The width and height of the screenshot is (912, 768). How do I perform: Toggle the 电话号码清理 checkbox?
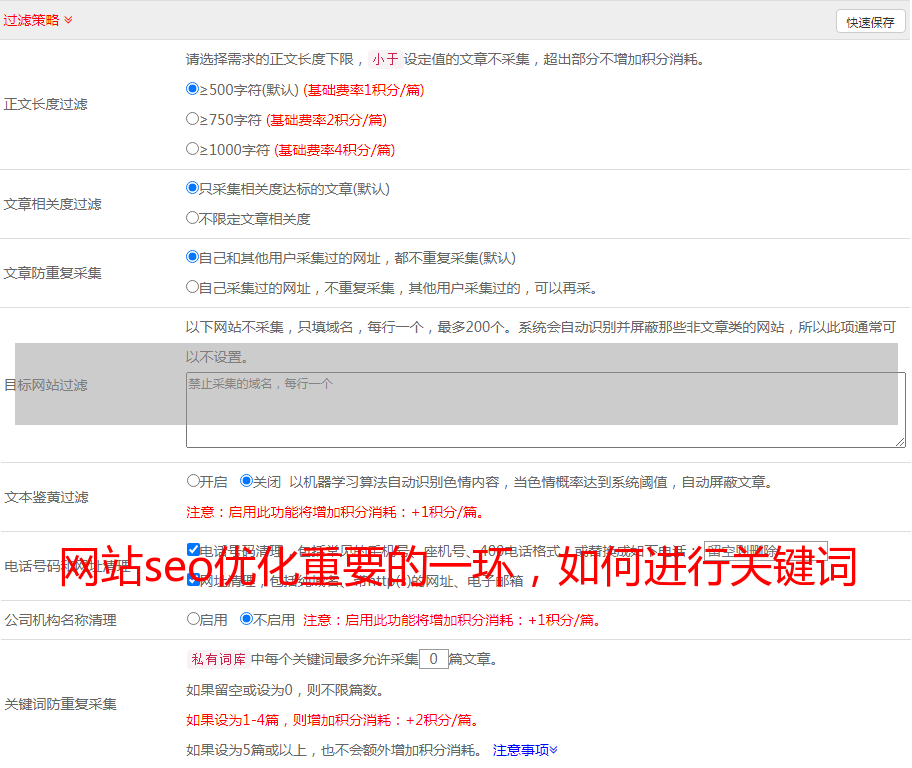[x=193, y=549]
